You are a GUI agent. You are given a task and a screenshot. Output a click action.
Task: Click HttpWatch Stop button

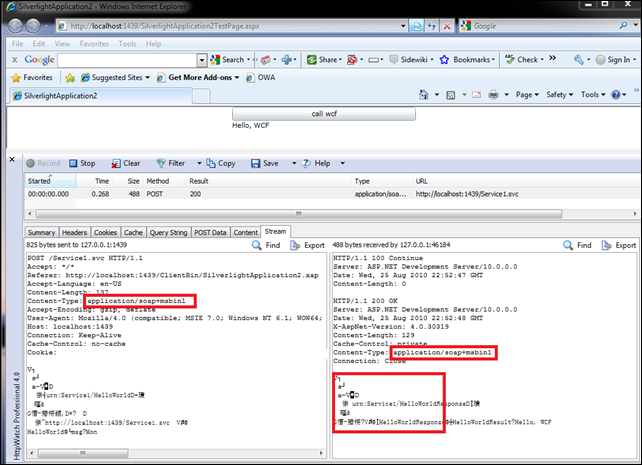pyautogui.click(x=82, y=163)
